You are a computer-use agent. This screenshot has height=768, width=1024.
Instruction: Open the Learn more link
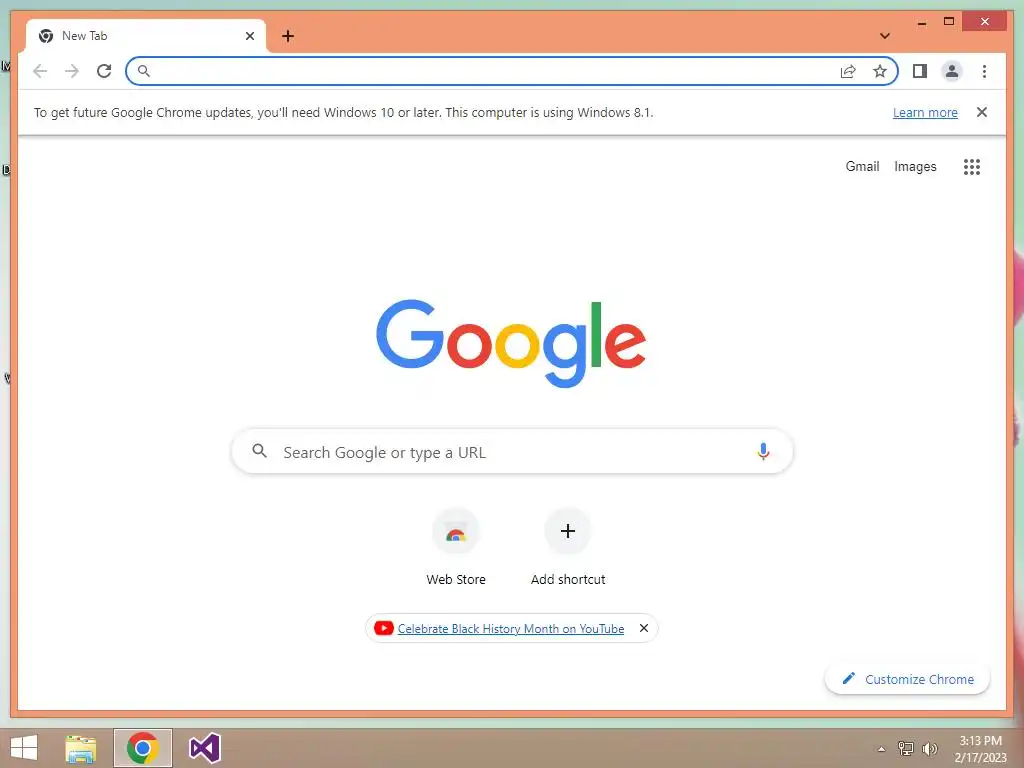click(925, 112)
